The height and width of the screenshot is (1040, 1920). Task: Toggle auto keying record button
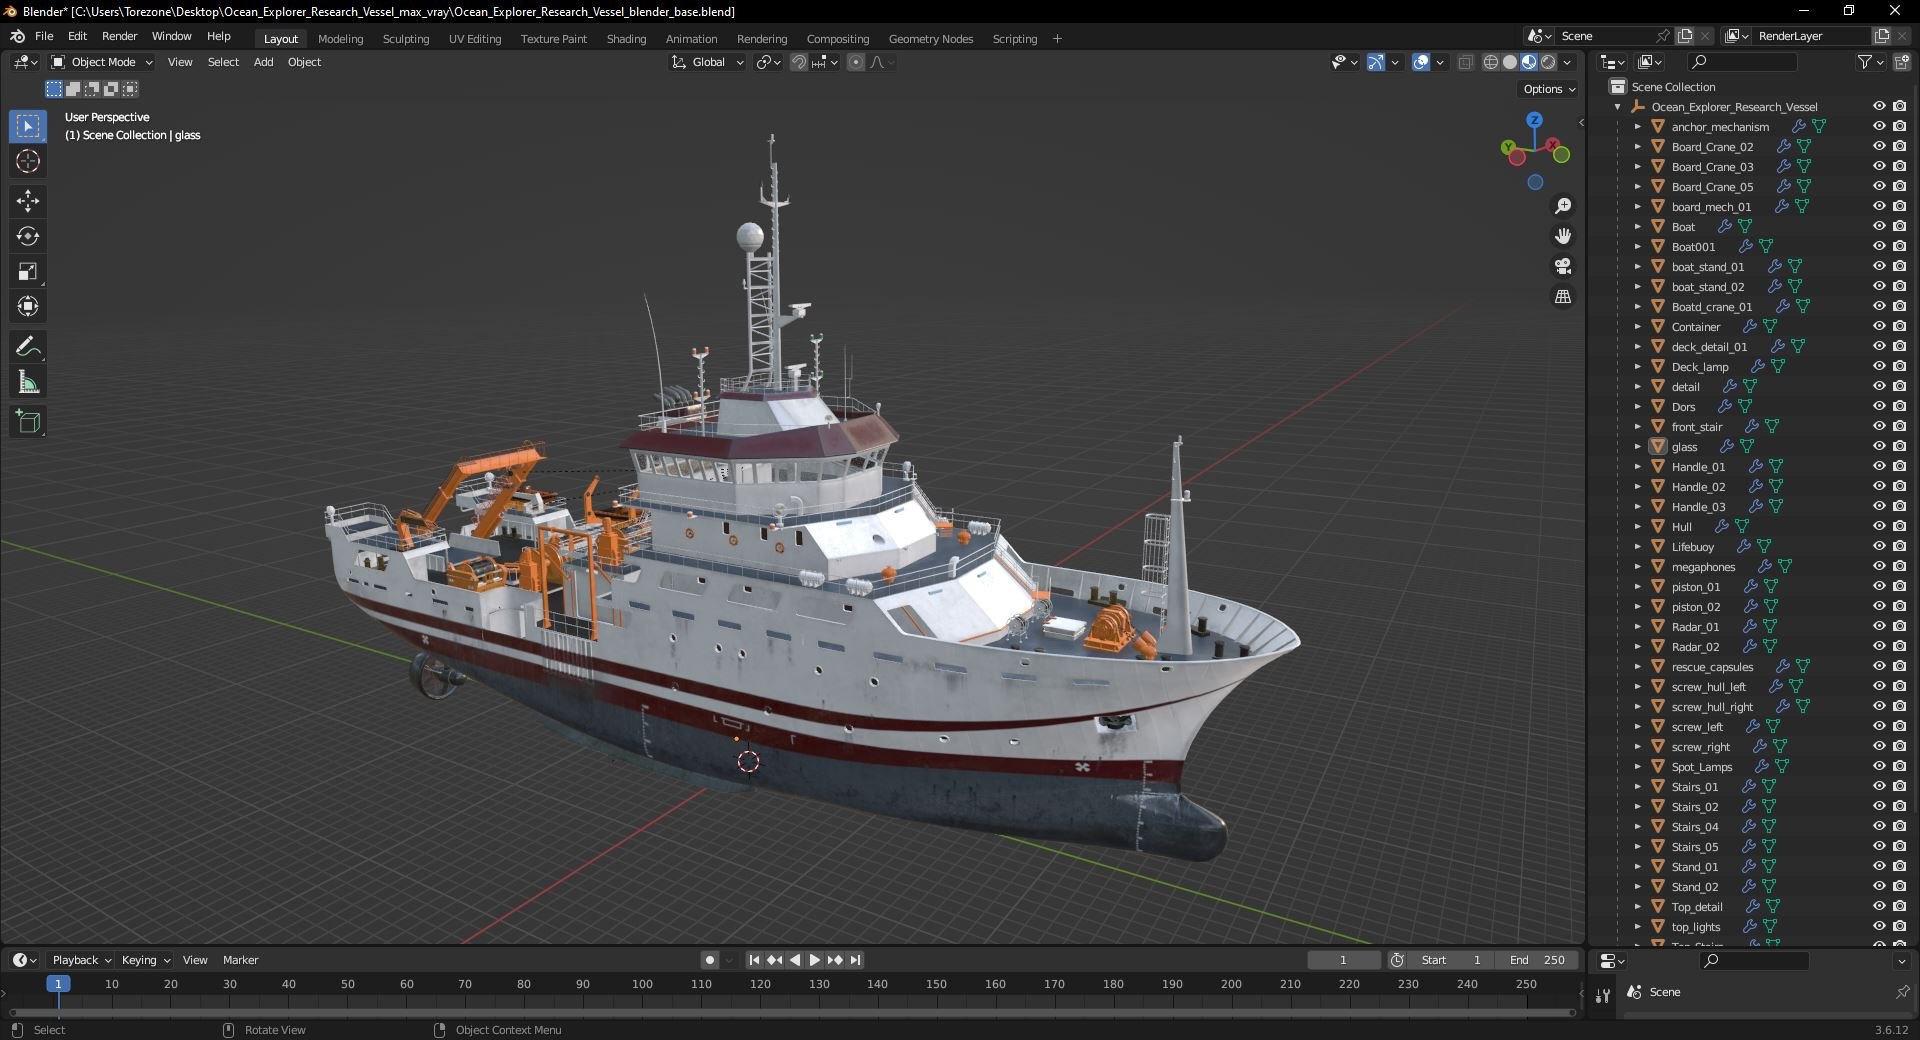709,960
